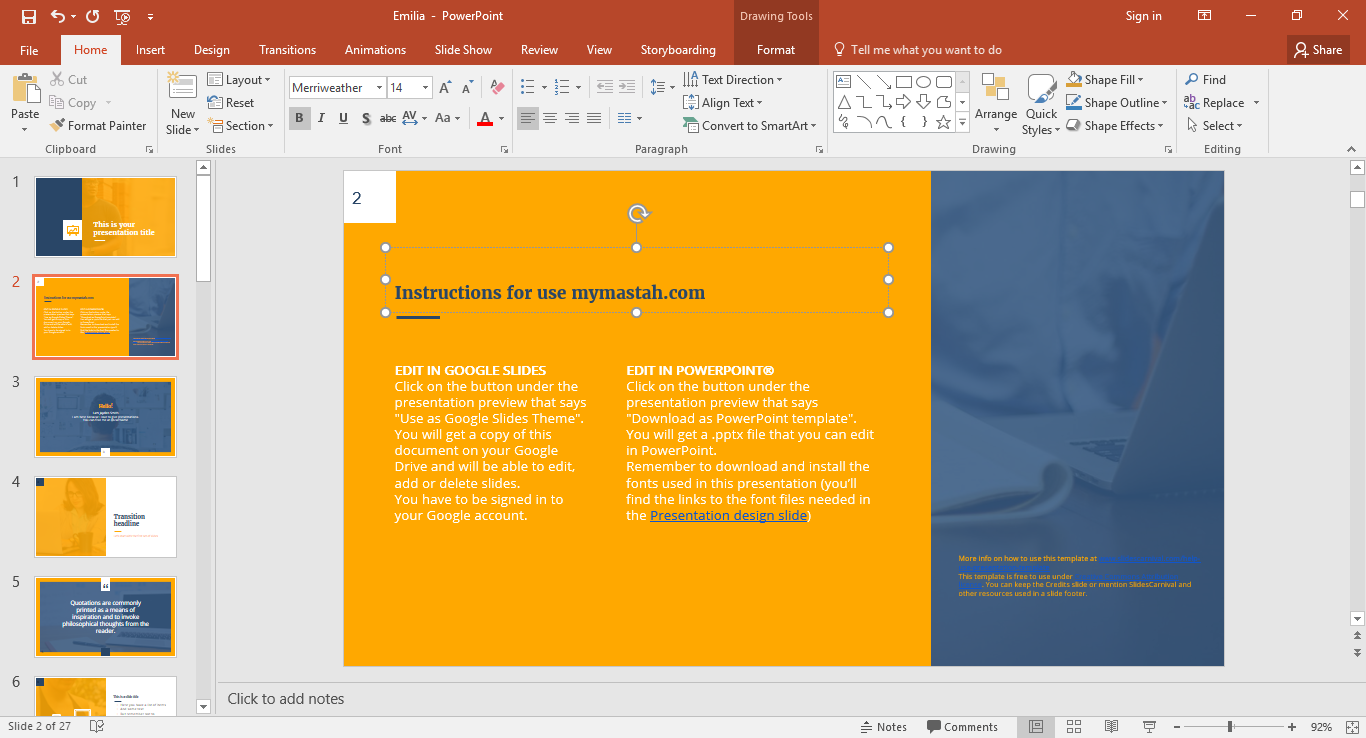Select the Freeform scribble shape

pos(843,122)
